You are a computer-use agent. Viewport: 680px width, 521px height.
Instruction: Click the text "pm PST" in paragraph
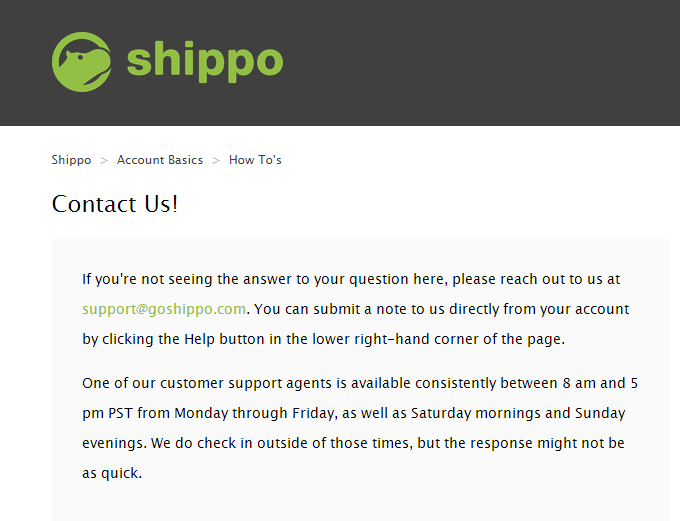tap(107, 413)
